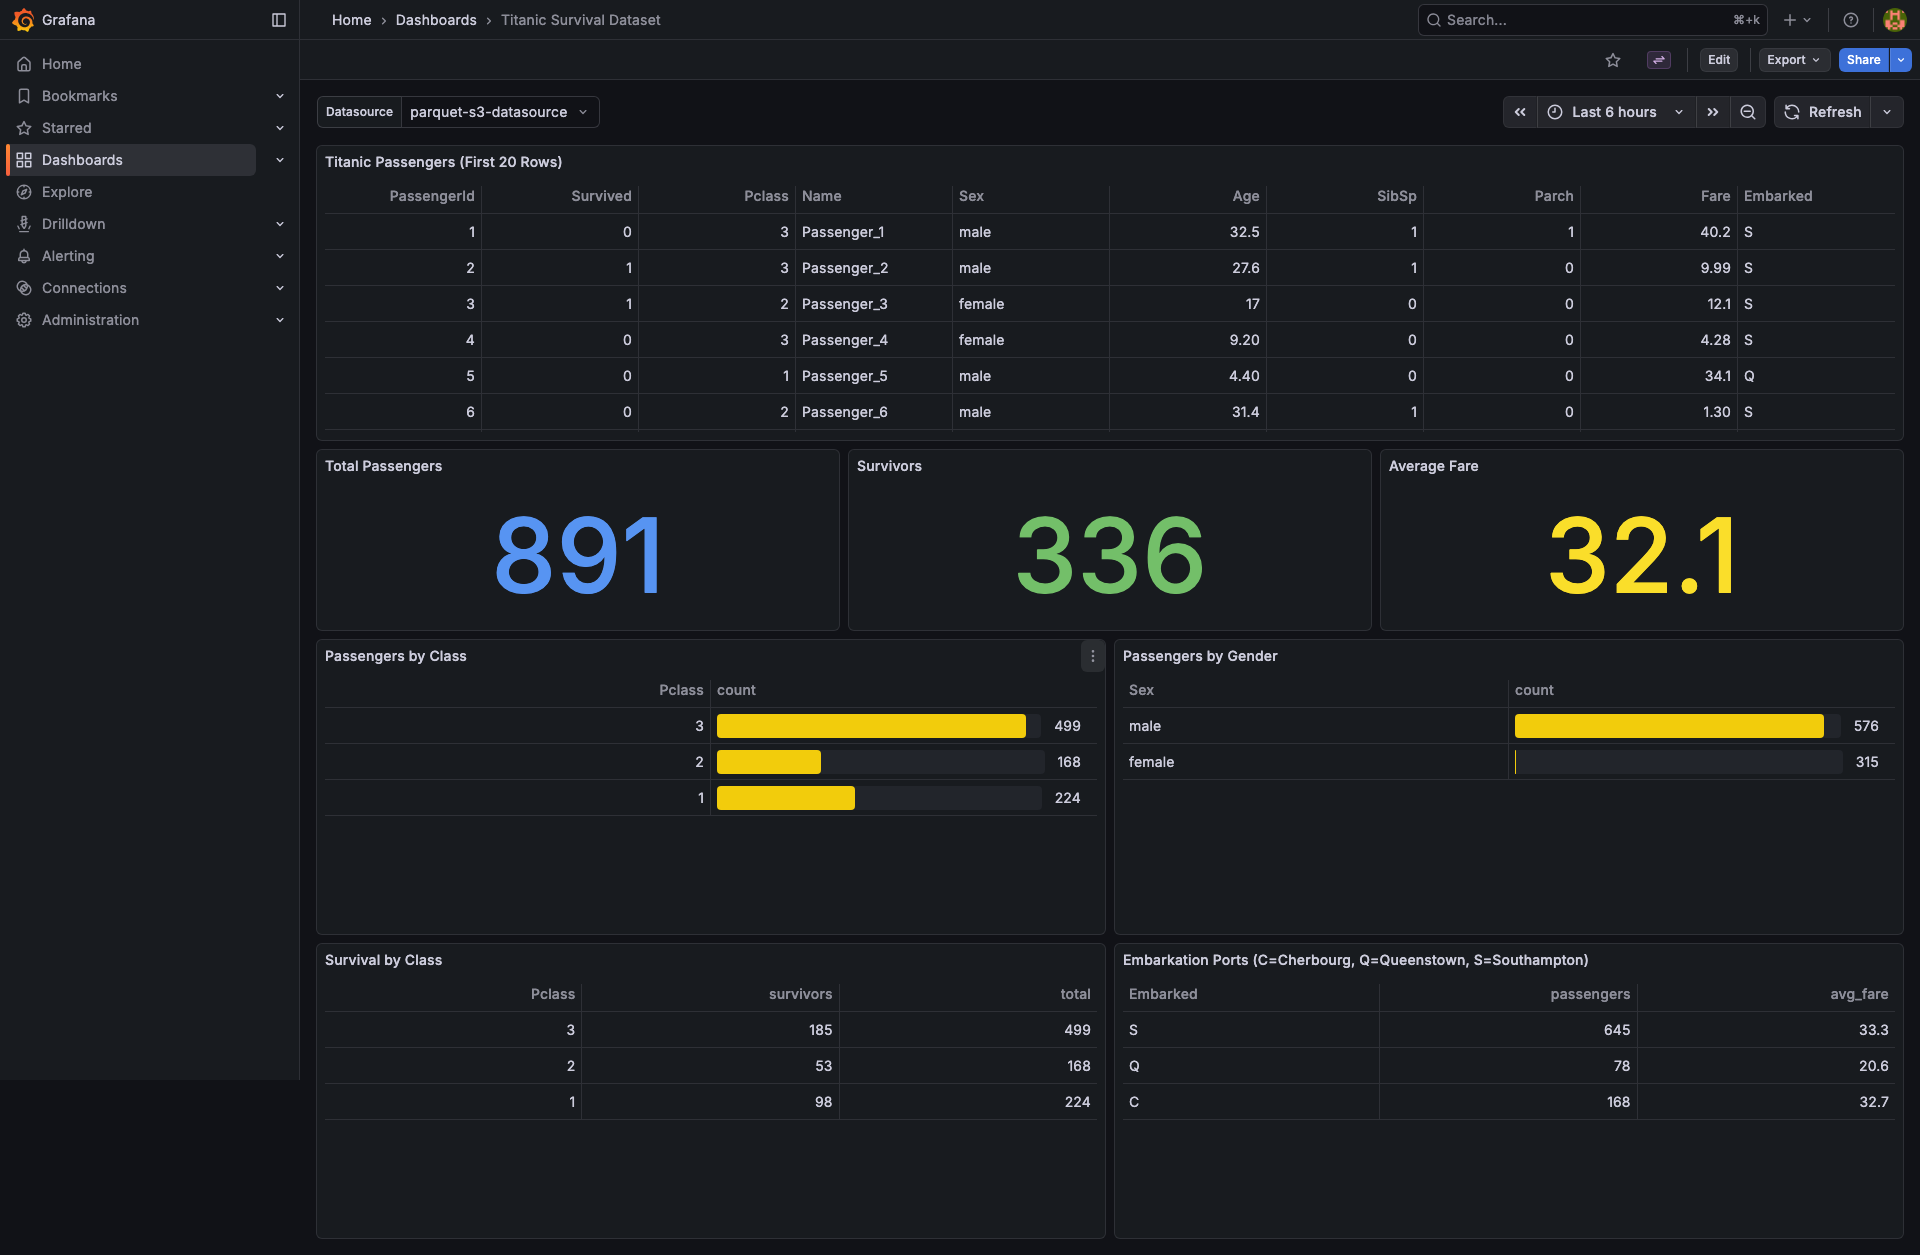Sort by the Fare column header
Image resolution: width=1920 pixels, height=1255 pixels.
tap(1715, 196)
